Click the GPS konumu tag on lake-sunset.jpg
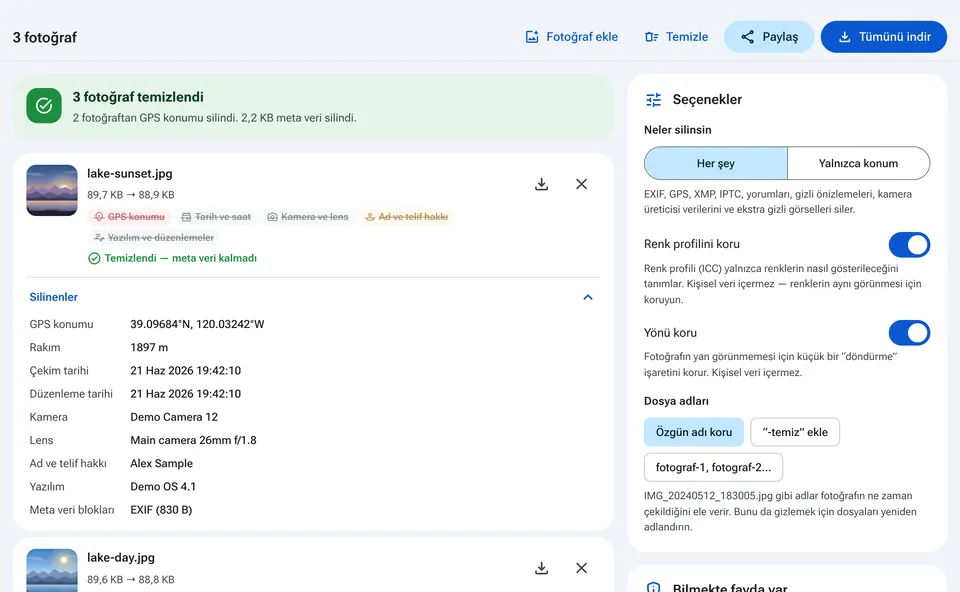 [129, 217]
